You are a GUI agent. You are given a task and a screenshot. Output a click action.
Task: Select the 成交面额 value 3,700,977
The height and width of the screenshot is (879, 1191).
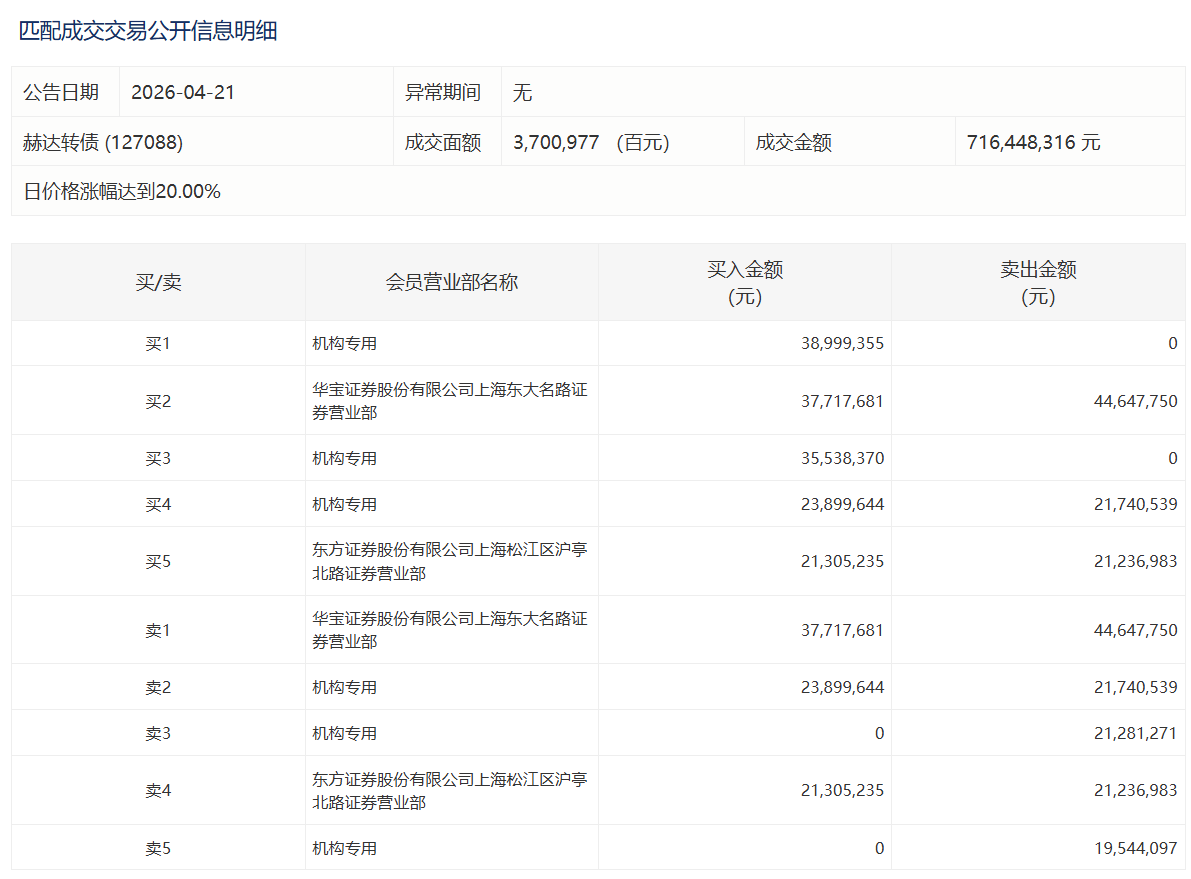click(x=556, y=142)
